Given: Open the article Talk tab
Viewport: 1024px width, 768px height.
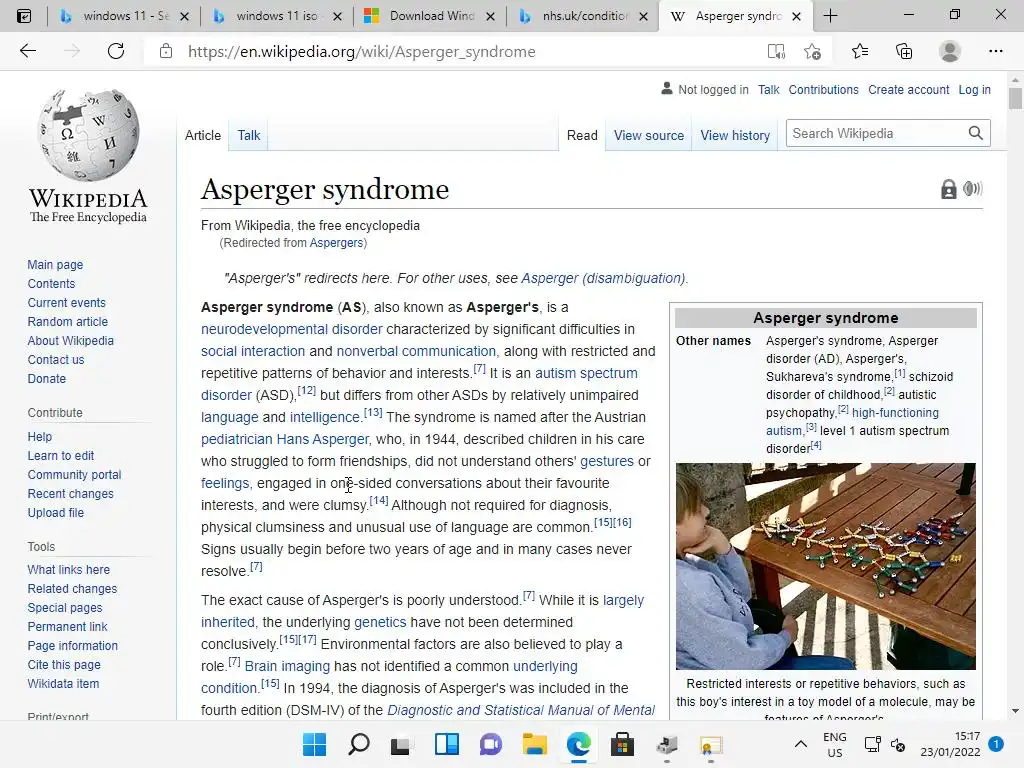Looking at the screenshot, I should 249,135.
